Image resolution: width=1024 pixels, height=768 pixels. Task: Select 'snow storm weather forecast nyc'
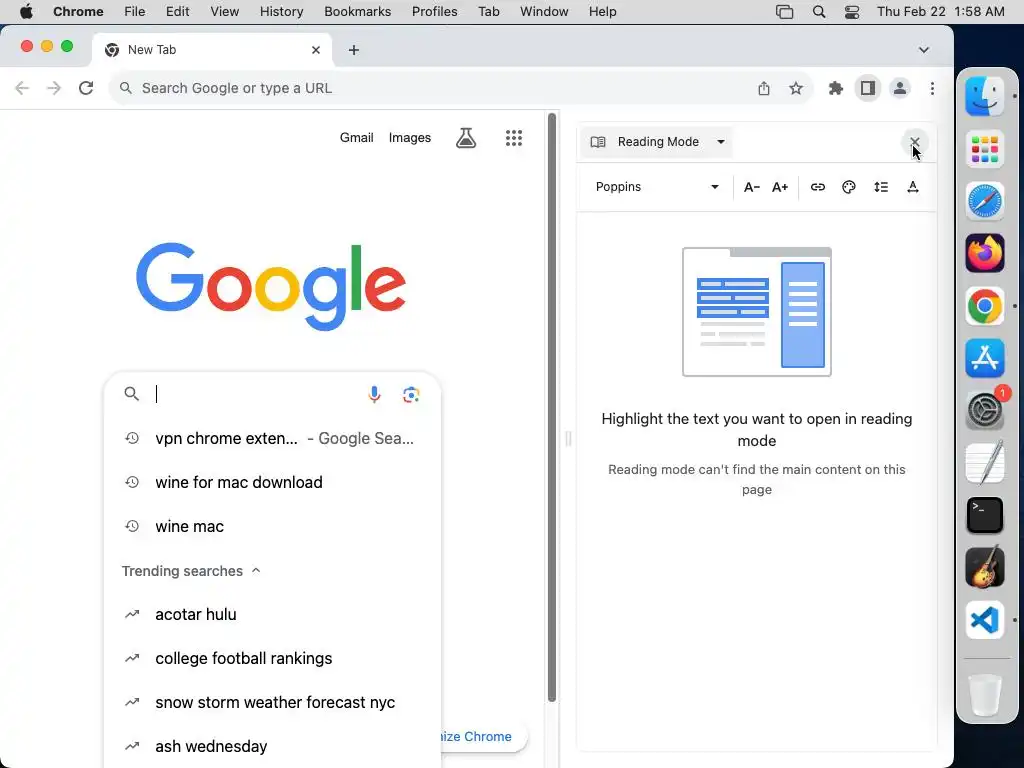(272, 703)
